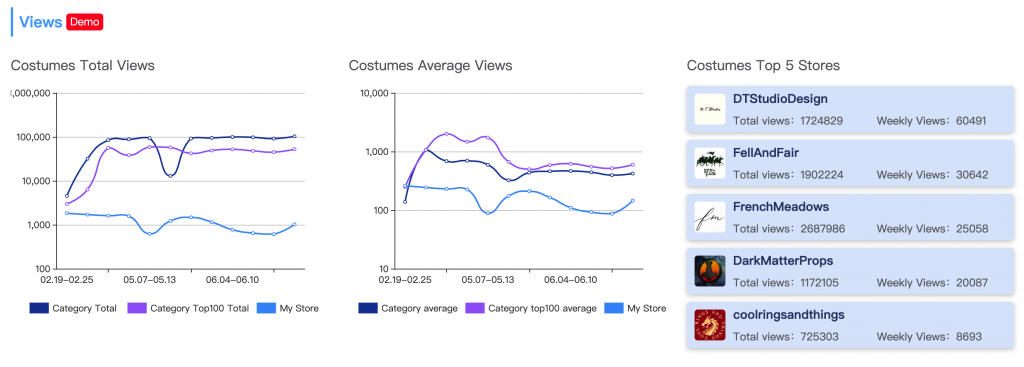
Task: Click 06.04-06.10 label on Average Views chart
Action: (570, 279)
